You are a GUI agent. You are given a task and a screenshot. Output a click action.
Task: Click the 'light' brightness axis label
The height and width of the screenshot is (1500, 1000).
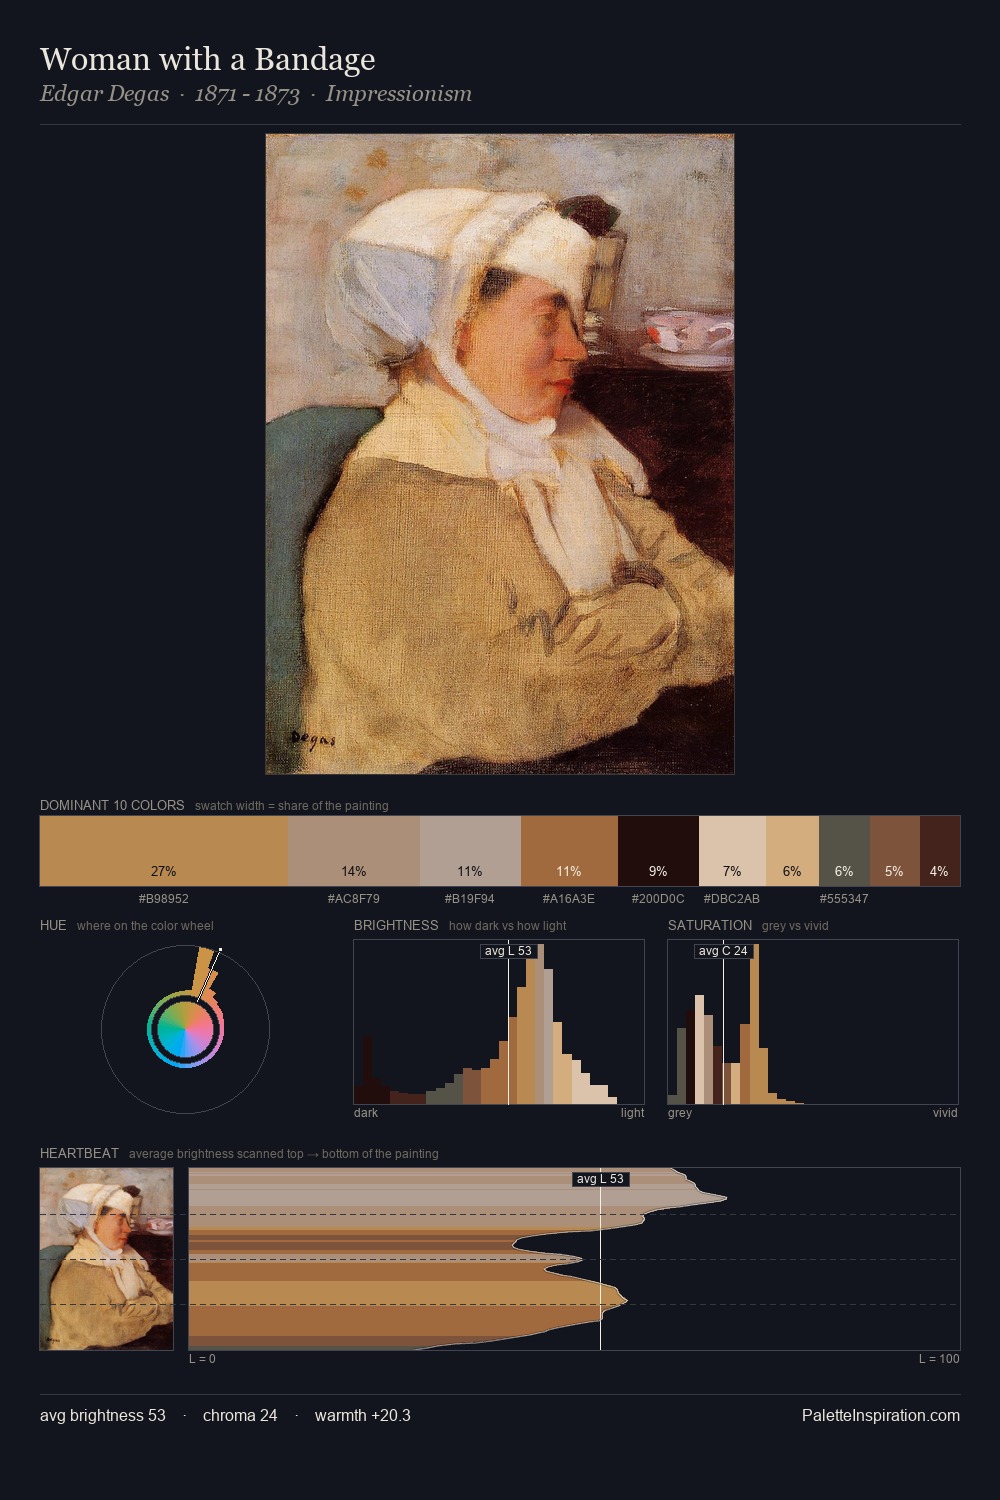point(632,1113)
